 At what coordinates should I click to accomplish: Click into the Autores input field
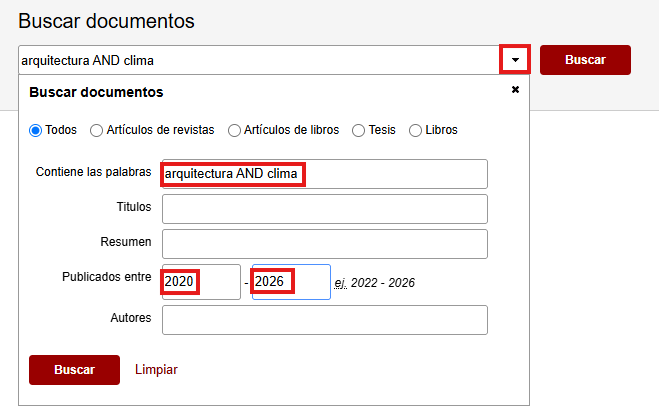325,320
